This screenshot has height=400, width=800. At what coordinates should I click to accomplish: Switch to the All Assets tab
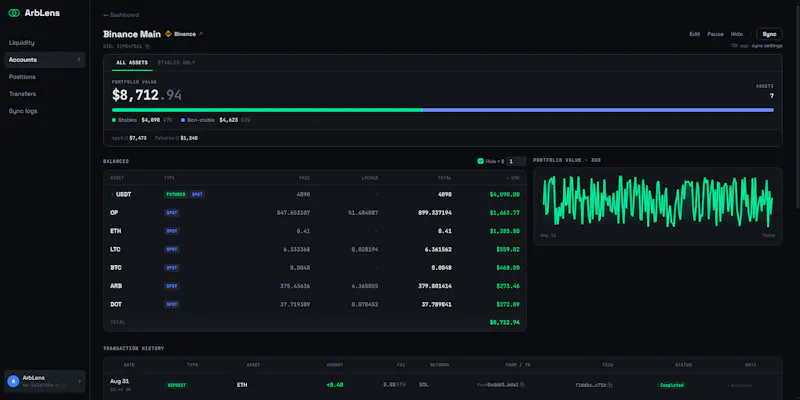[x=132, y=63]
